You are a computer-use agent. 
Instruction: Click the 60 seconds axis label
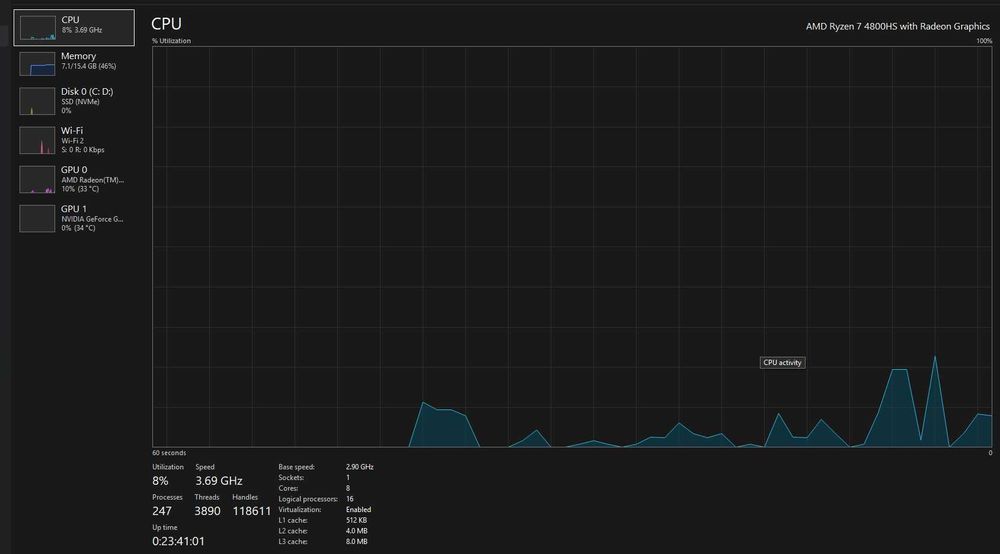click(x=169, y=453)
